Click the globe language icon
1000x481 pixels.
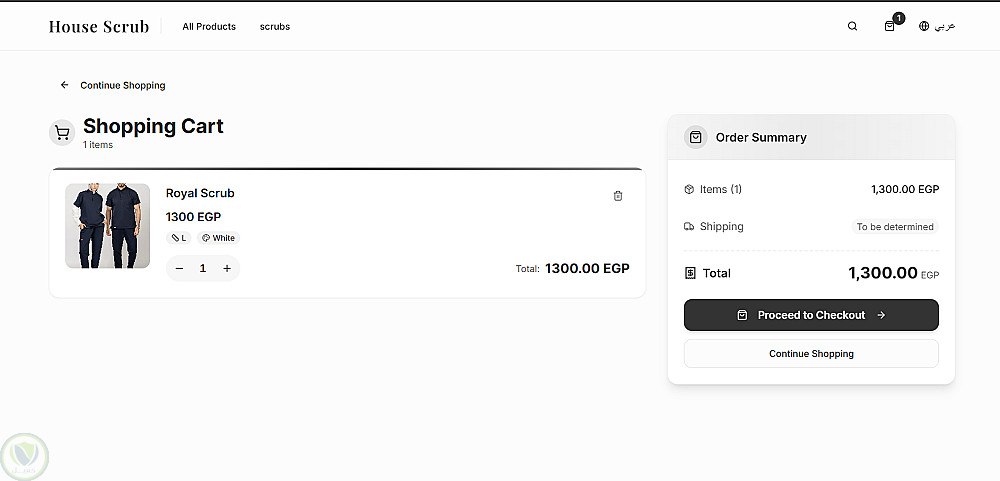click(x=924, y=27)
